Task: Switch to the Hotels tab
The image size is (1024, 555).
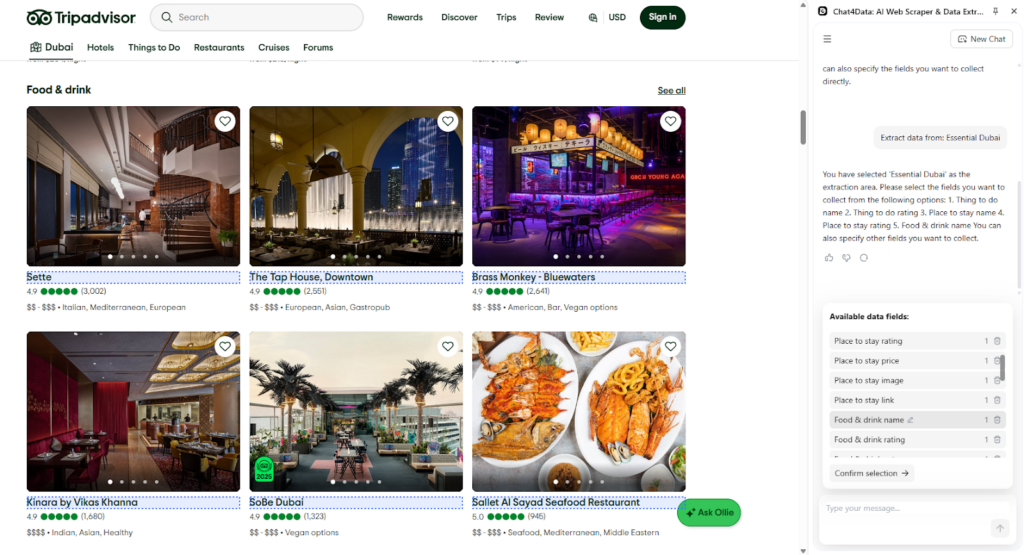Action: (x=101, y=48)
